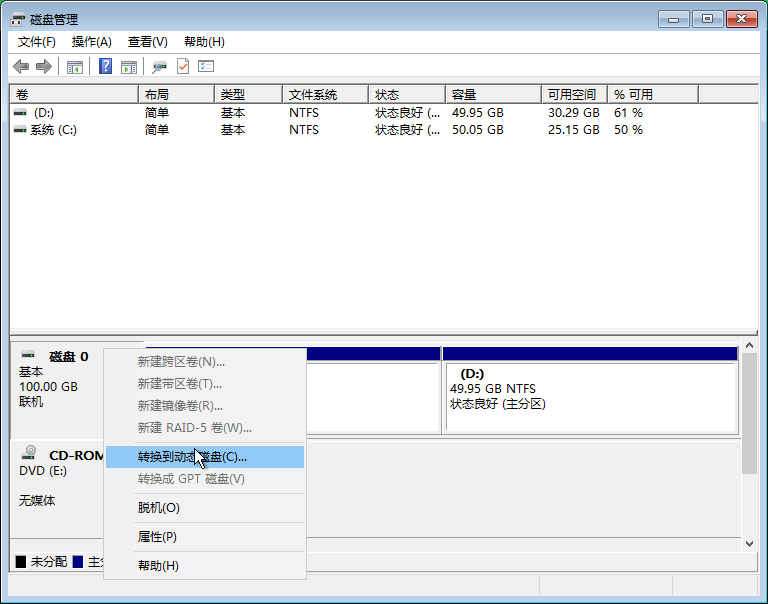Click the show/hide action pane icon
Screen dimensions: 768x604
click(128, 66)
